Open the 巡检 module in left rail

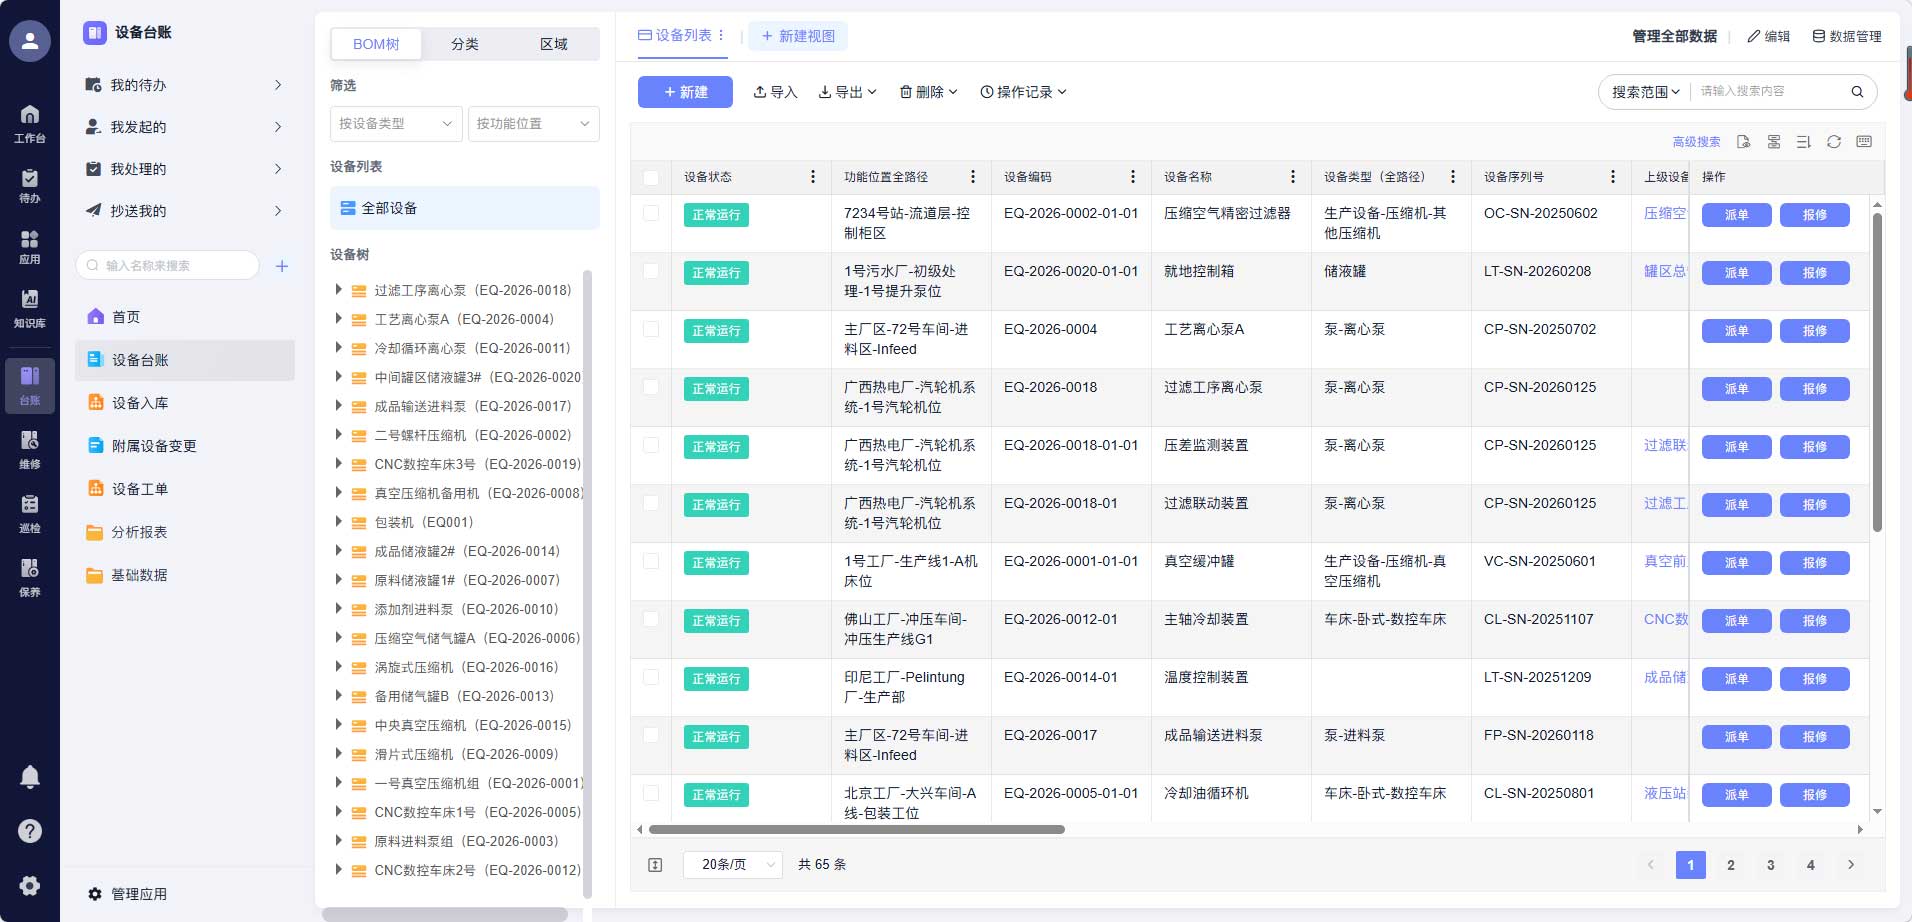(30, 513)
